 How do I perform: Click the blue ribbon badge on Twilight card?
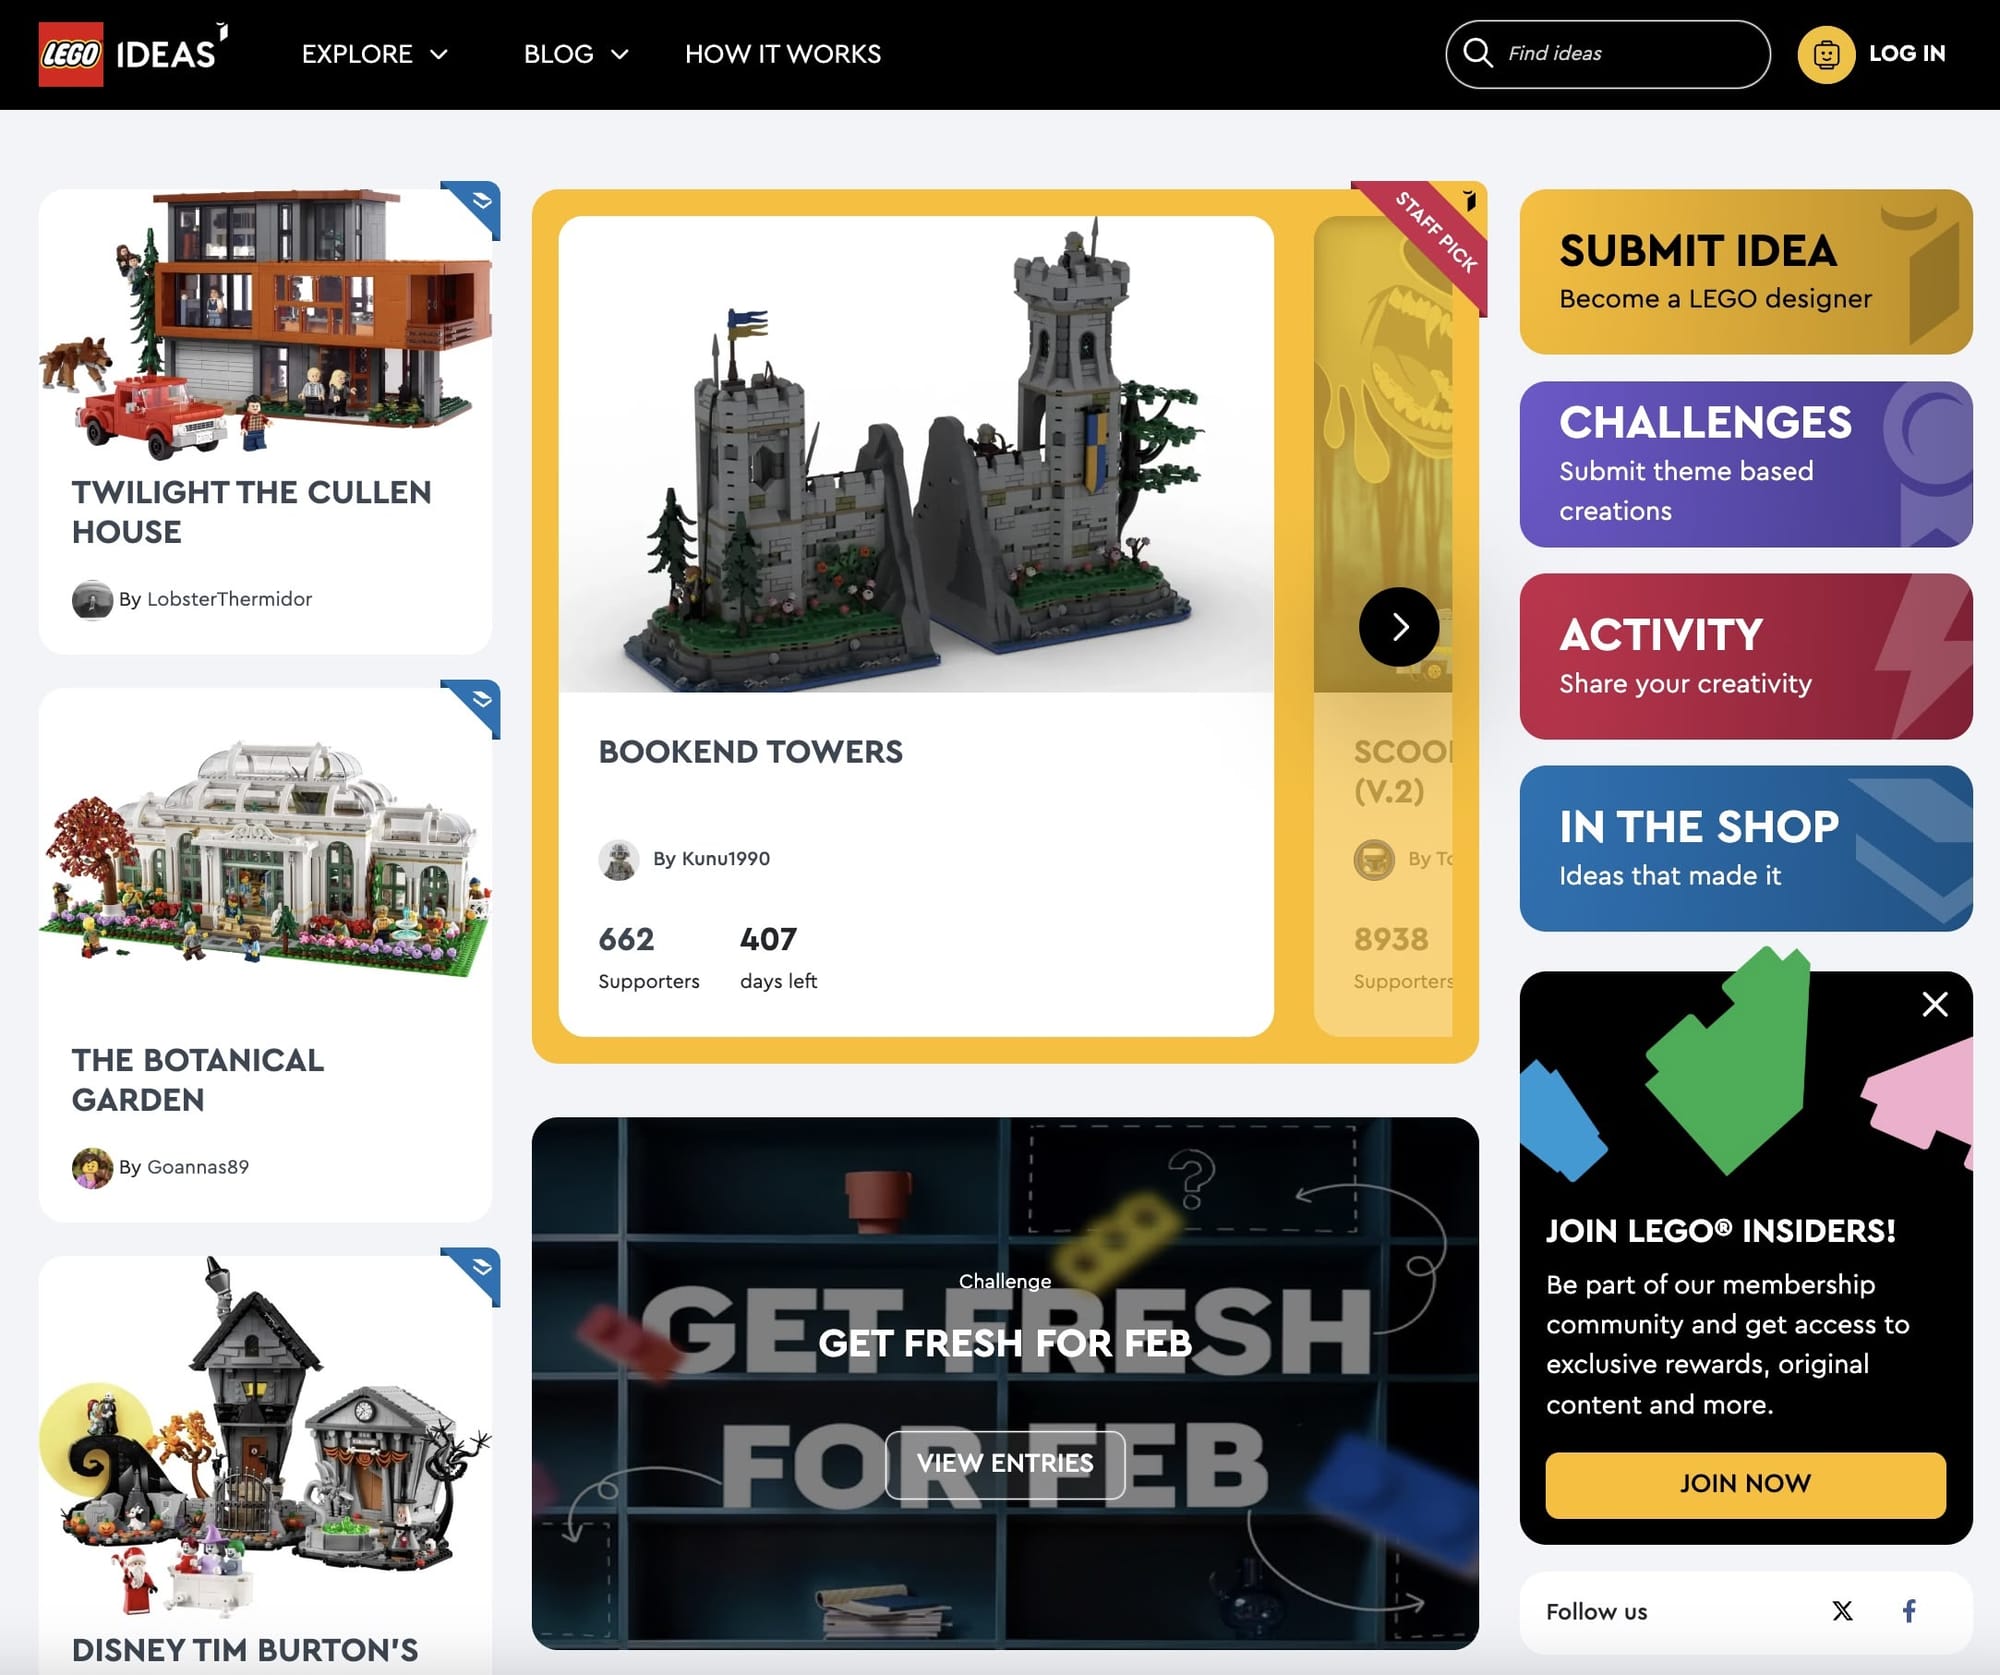pyautogui.click(x=473, y=208)
